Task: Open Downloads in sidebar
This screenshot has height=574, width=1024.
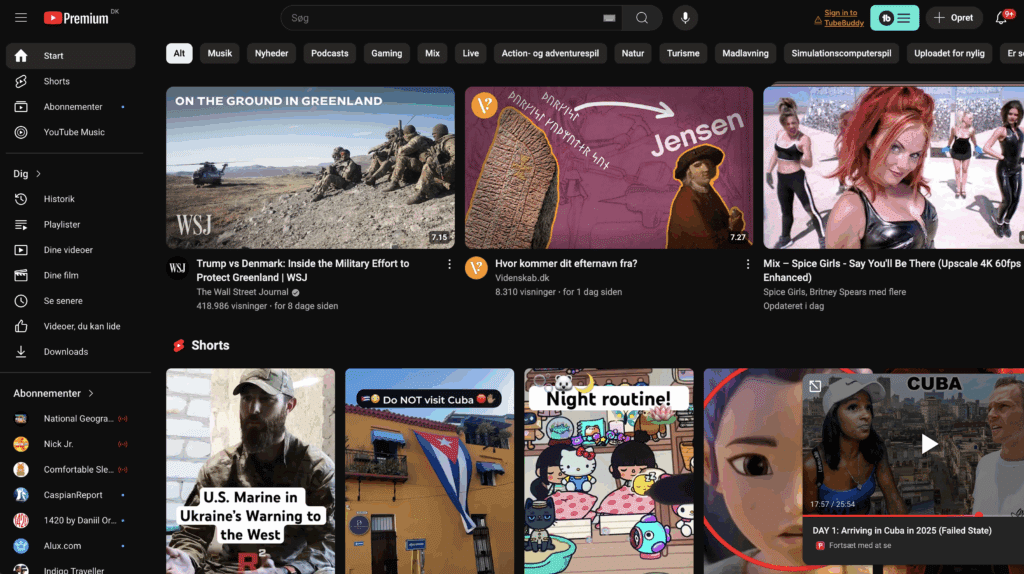Action: tap(71, 352)
